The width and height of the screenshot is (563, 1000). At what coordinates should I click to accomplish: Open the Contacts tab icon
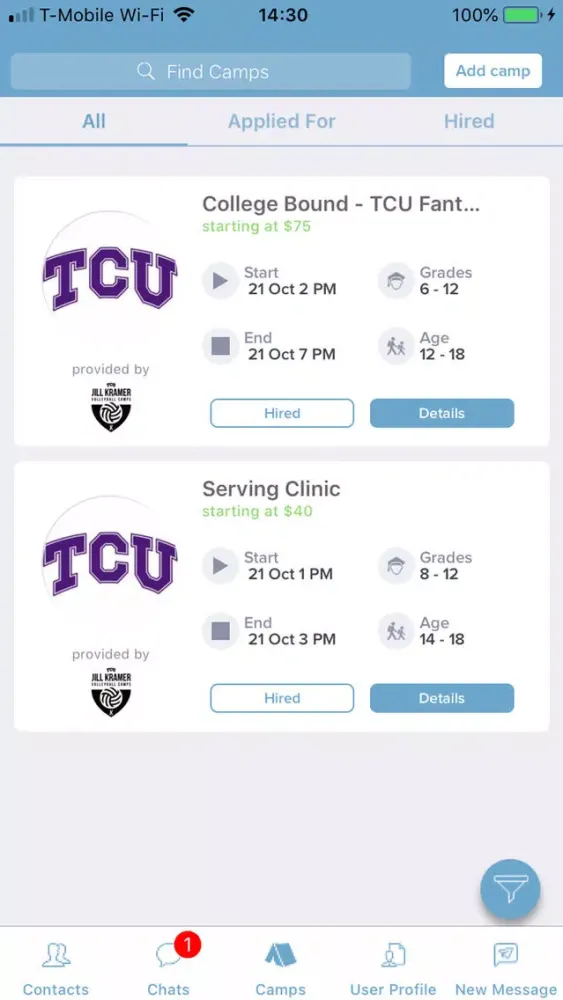(56, 955)
